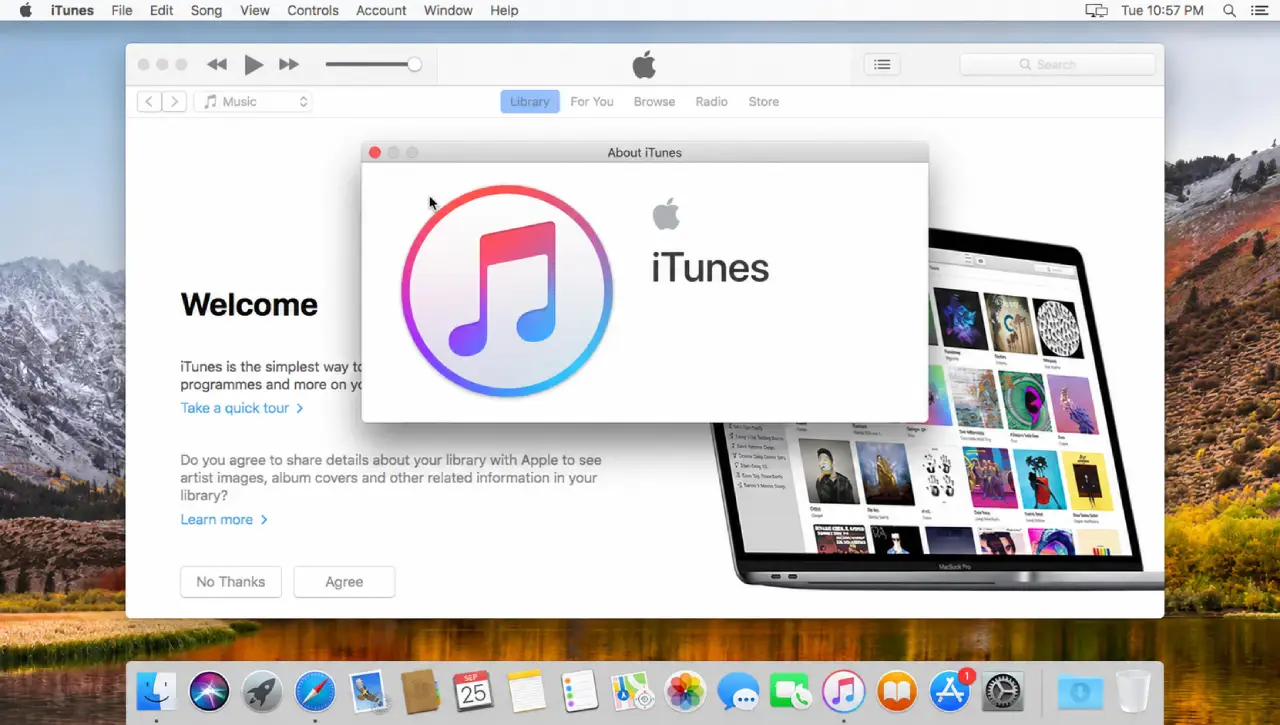Click the Agree button
This screenshot has height=725, width=1280.
[x=344, y=582]
